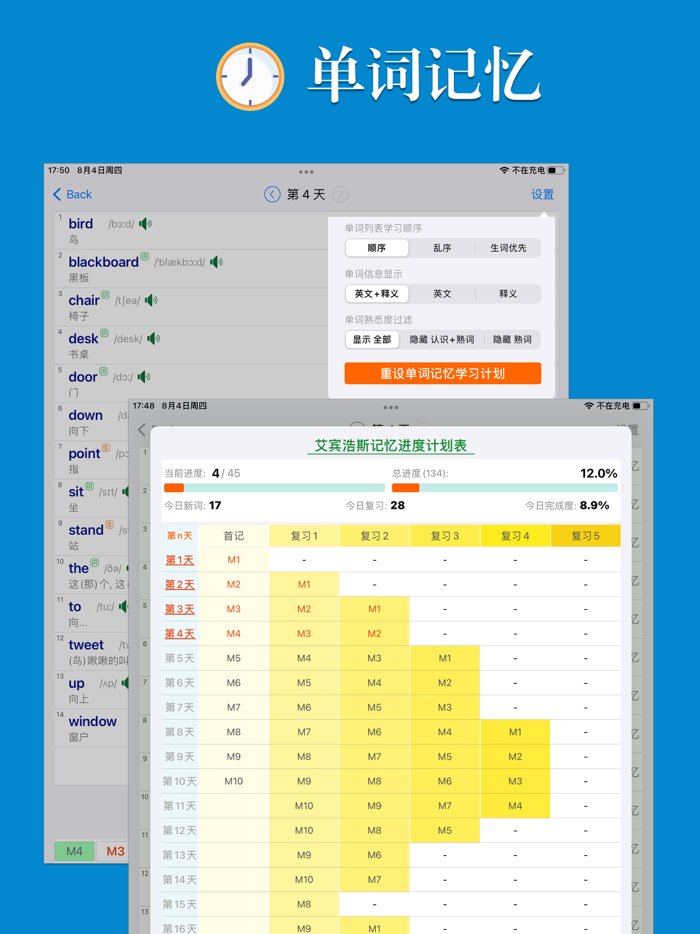Tap Wi-Fi icon in front window status bar
The image size is (700, 934).
click(589, 406)
